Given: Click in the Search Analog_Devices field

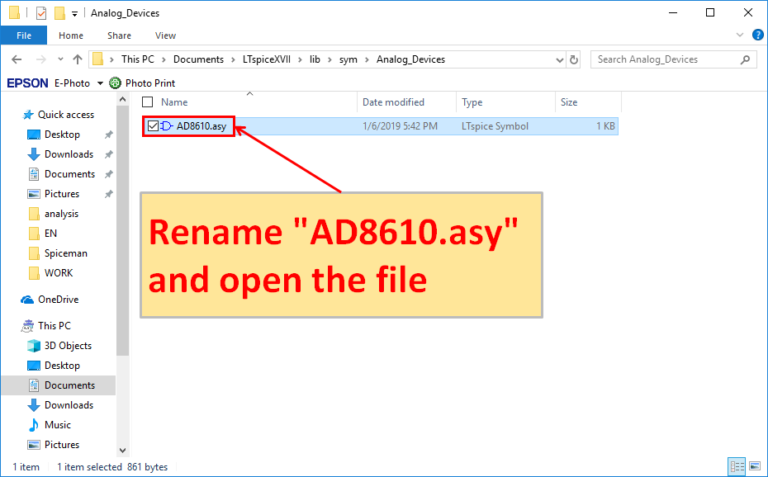Looking at the screenshot, I should (668, 59).
